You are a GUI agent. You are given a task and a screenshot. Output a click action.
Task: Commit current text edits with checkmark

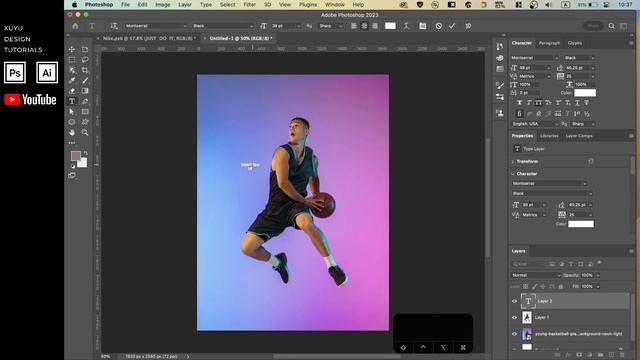[x=452, y=26]
